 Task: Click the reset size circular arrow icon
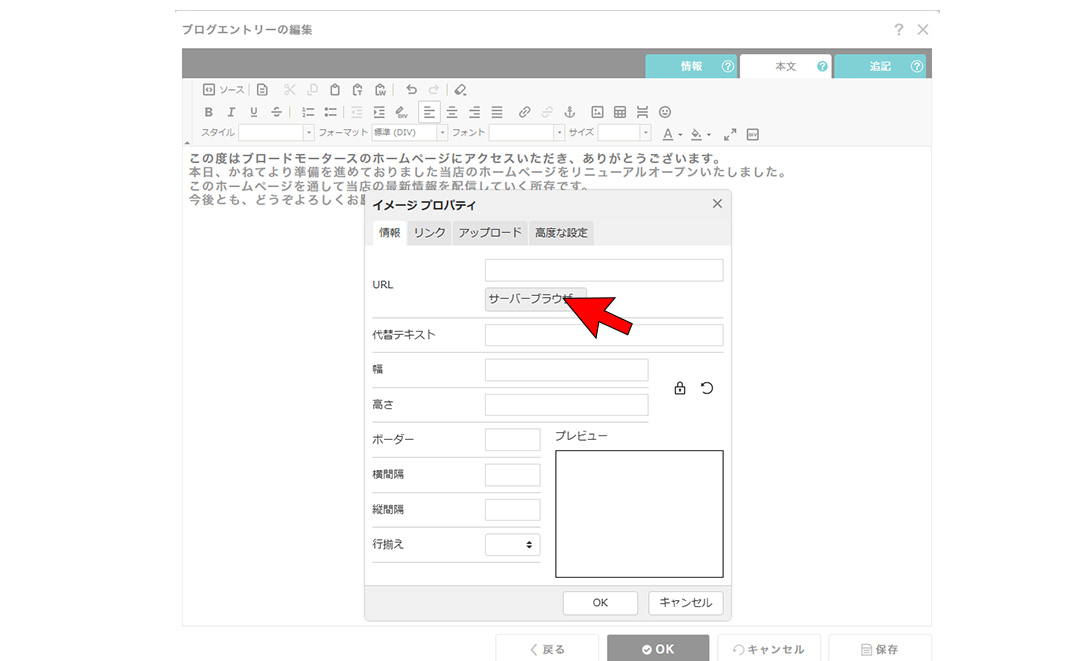tap(707, 388)
